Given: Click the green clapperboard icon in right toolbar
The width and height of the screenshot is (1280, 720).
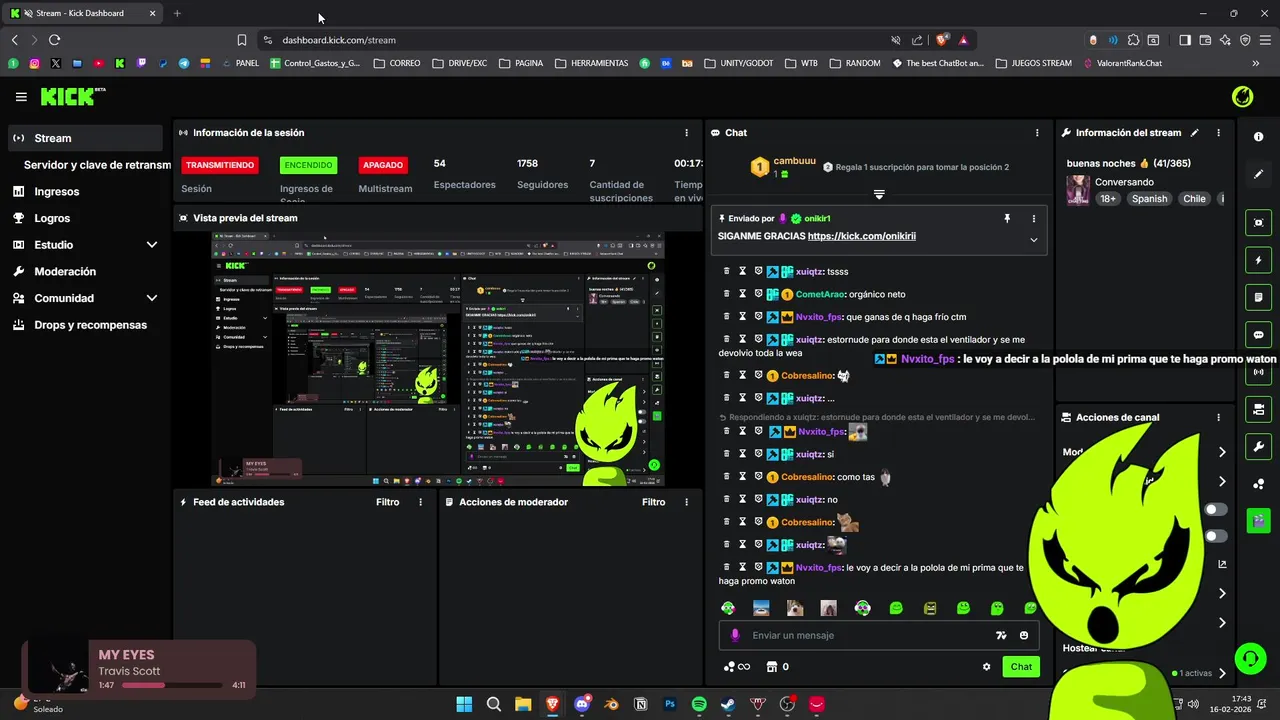Looking at the screenshot, I should [x=1259, y=520].
